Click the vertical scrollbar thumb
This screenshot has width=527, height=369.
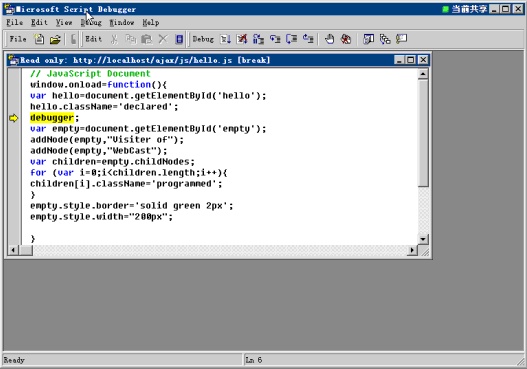pyautogui.click(x=423, y=133)
